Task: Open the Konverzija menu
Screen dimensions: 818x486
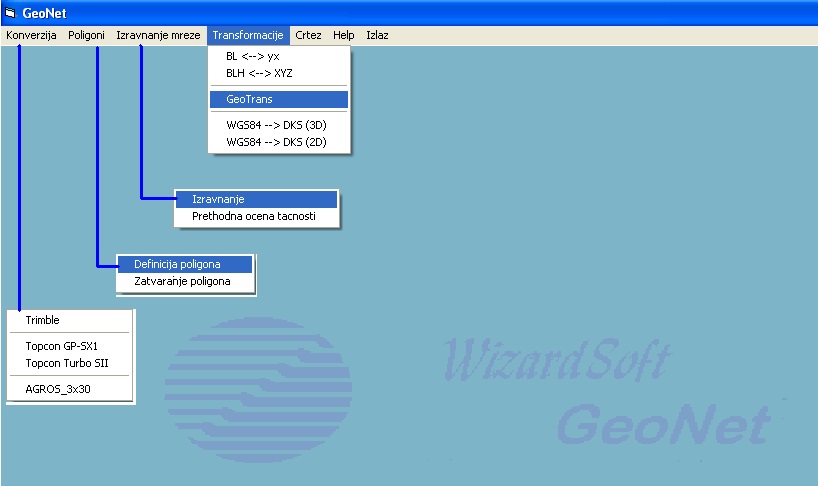Action: coord(31,35)
